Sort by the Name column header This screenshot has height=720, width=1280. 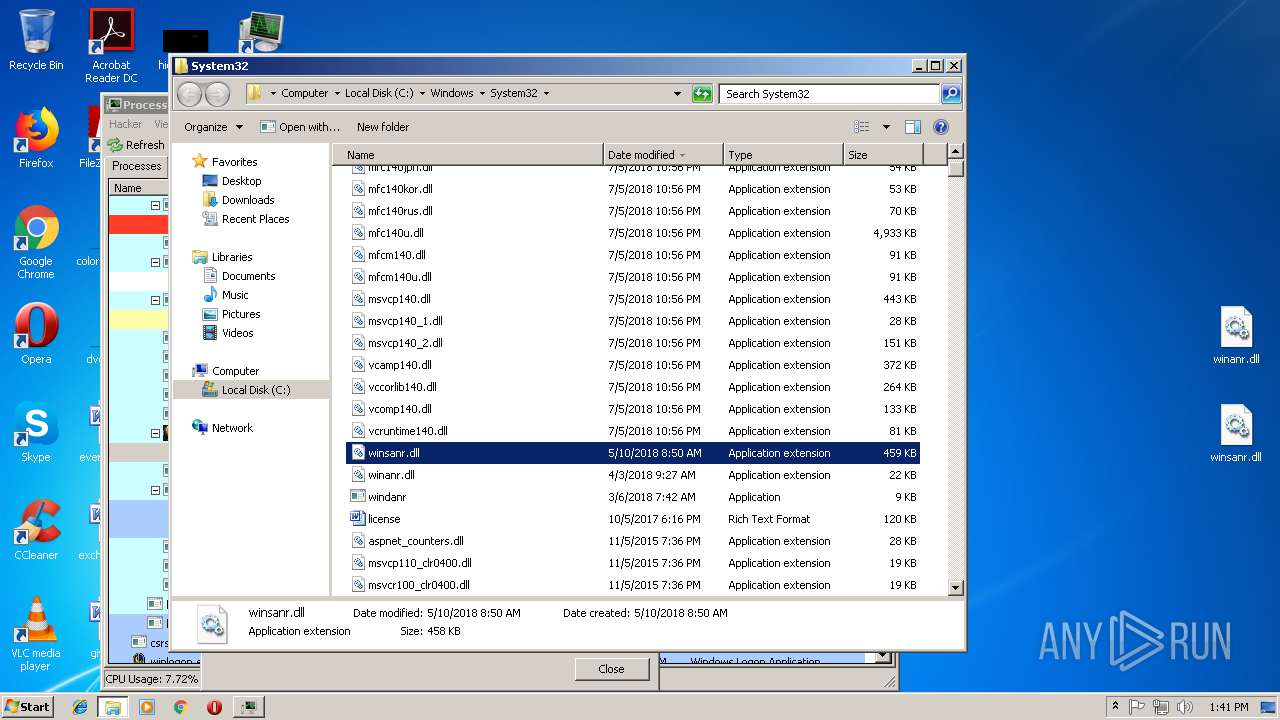tap(468, 155)
